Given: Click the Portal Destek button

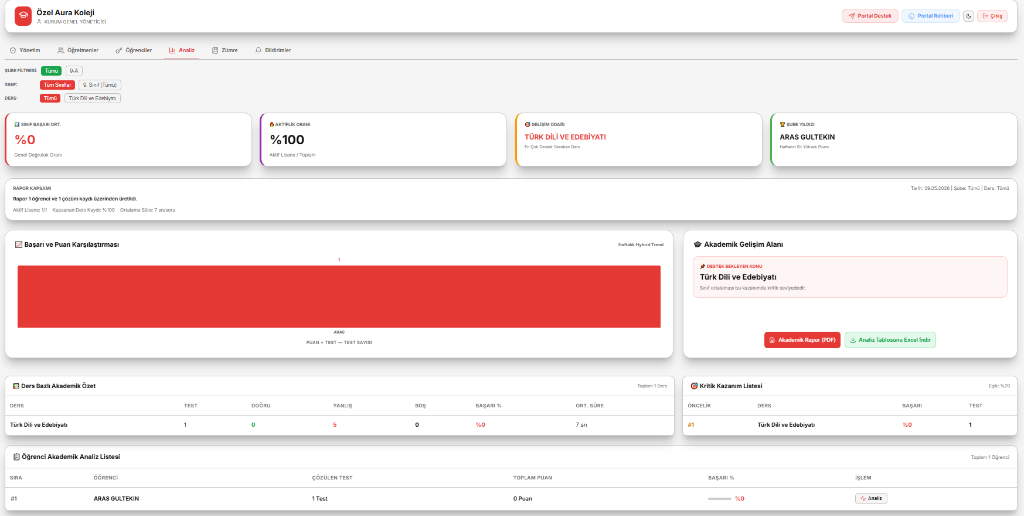Looking at the screenshot, I should [x=870, y=16].
